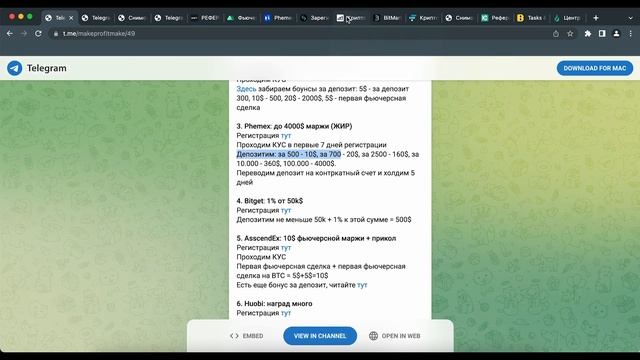Image resolution: width=640 pixels, height=360 pixels.
Task: Click the globe icon beside OPEN IN WEB
Action: click(x=373, y=336)
